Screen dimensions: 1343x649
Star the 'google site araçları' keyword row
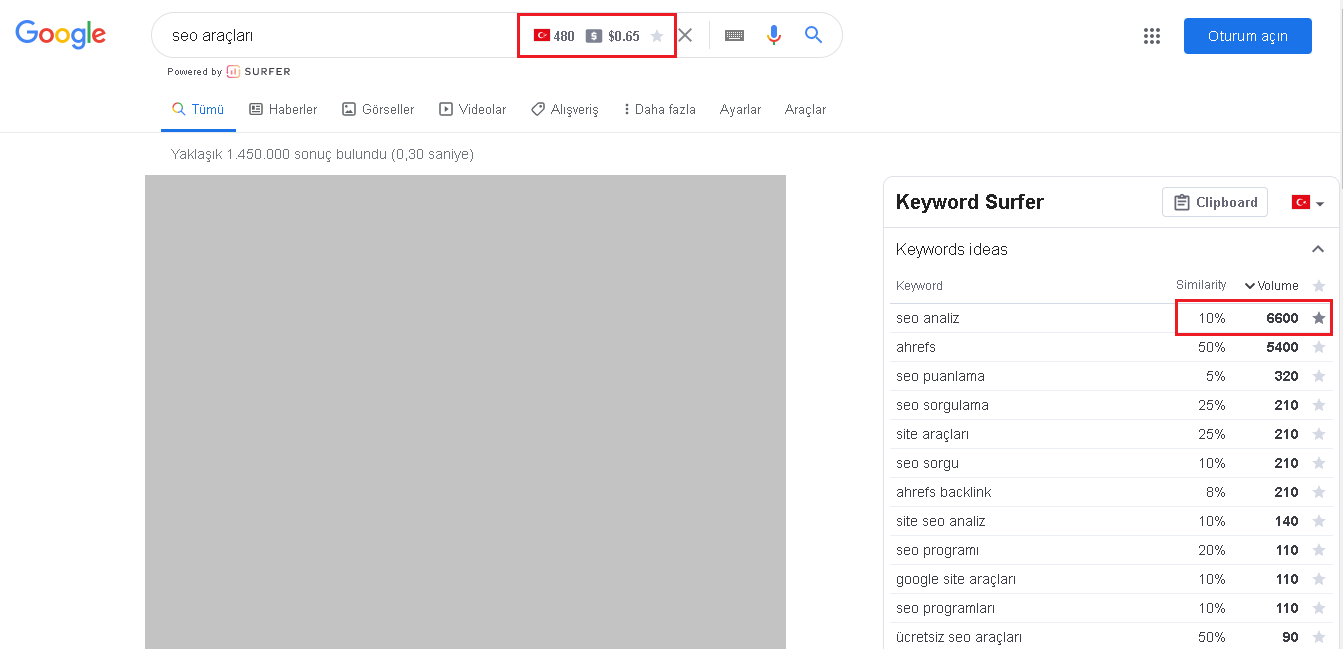1319,579
